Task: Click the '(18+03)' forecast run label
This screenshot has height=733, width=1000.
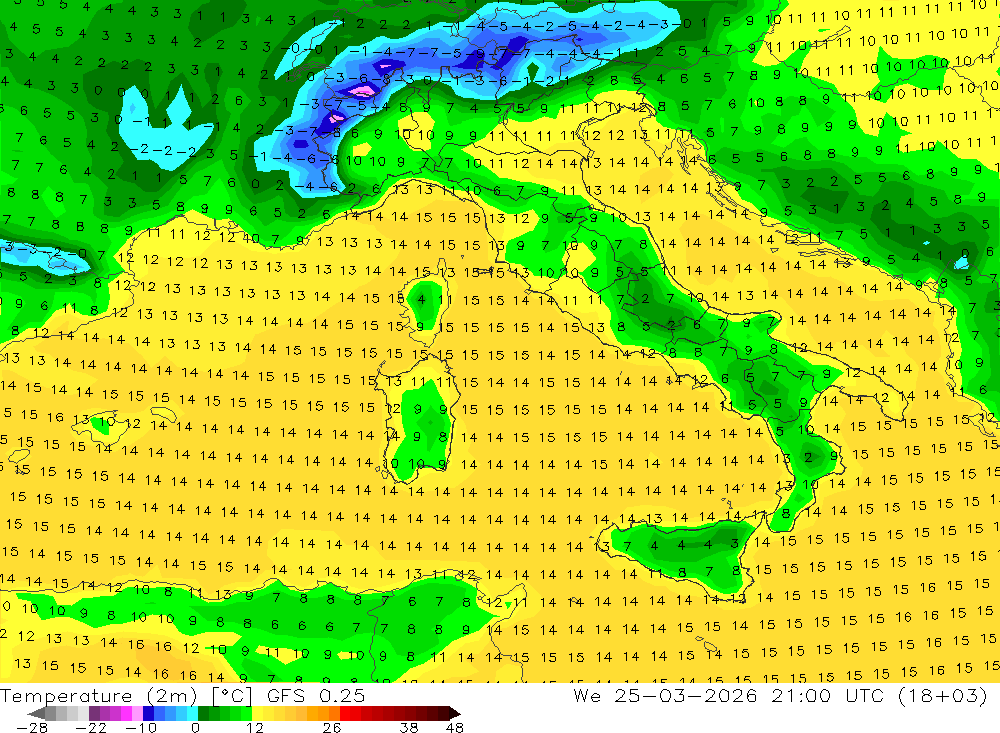Action: (941, 696)
